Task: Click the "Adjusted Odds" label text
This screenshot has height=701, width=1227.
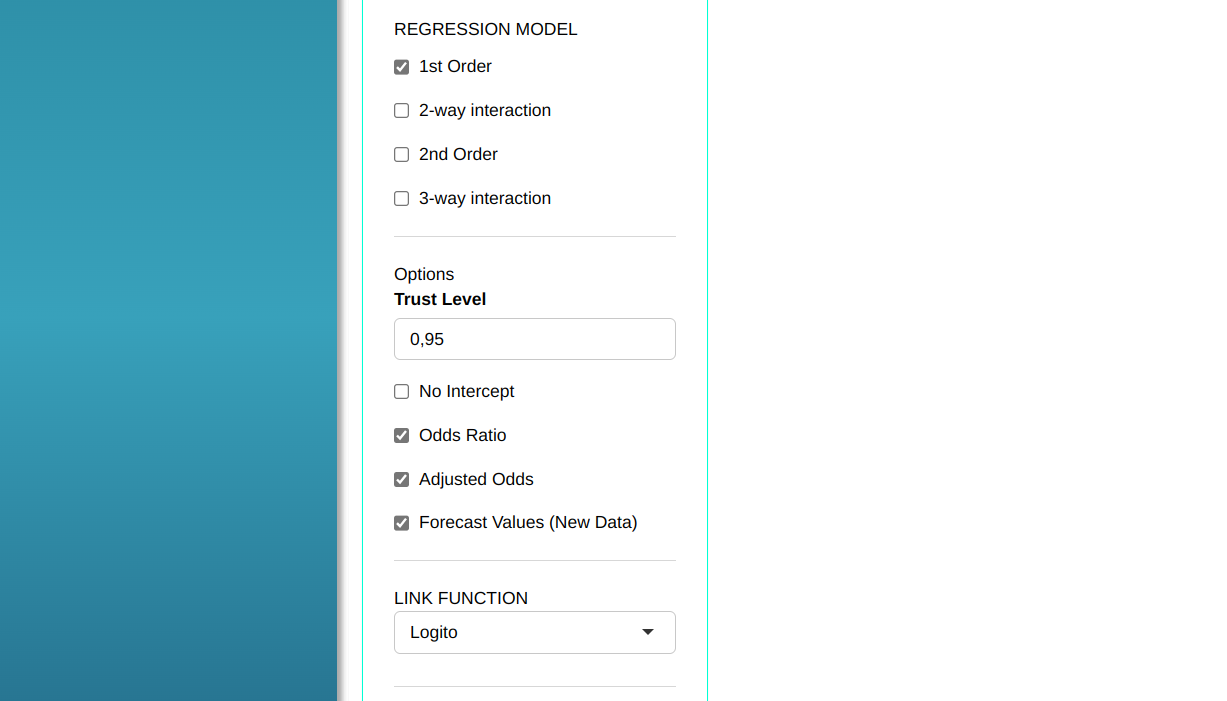Action: [476, 480]
